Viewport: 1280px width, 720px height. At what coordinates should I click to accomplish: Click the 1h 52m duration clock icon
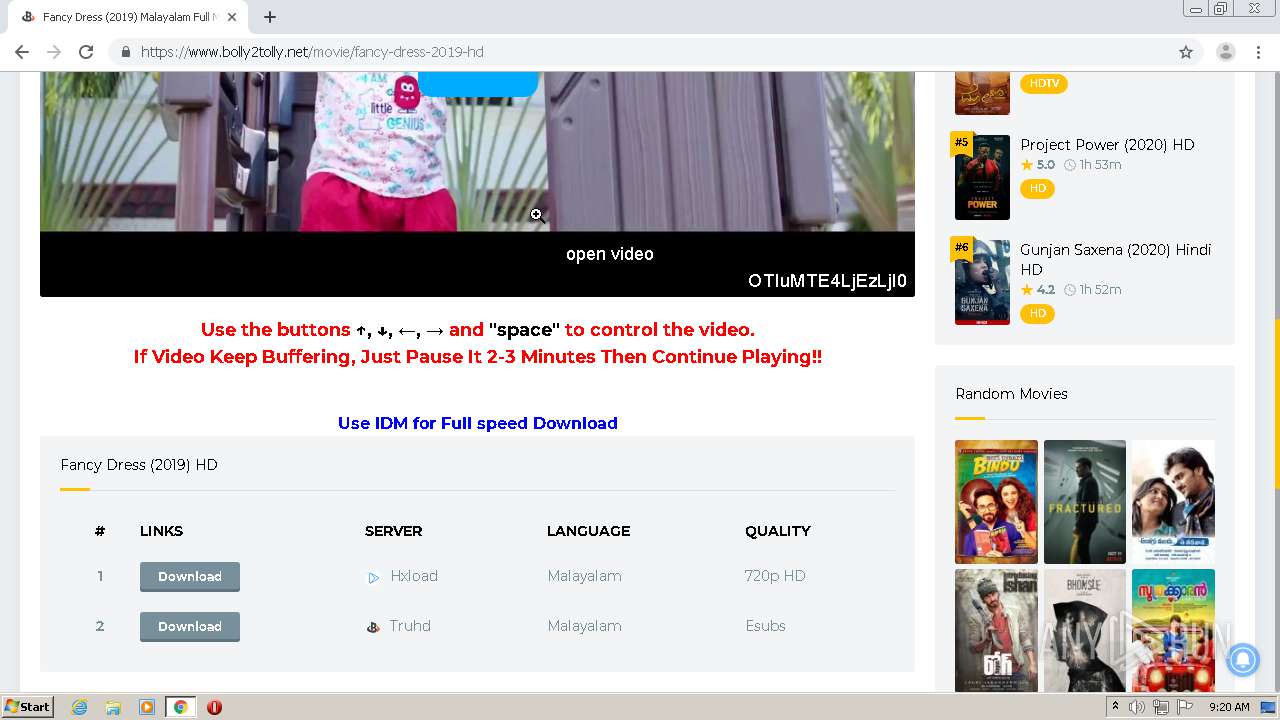point(1070,290)
